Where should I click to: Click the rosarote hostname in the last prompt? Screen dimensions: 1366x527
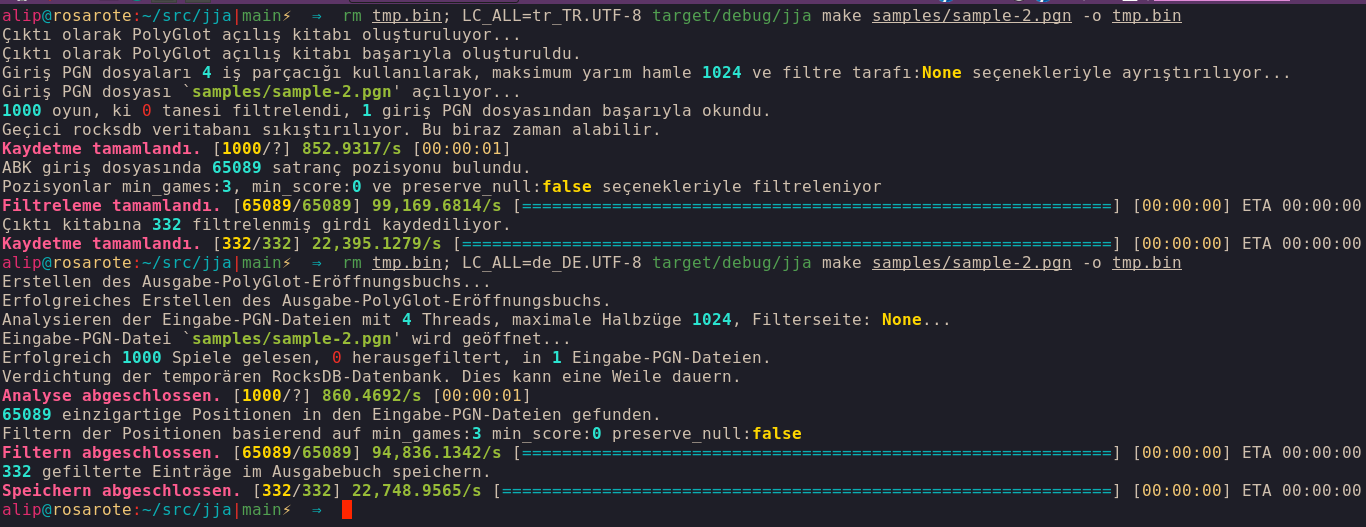pos(91,510)
